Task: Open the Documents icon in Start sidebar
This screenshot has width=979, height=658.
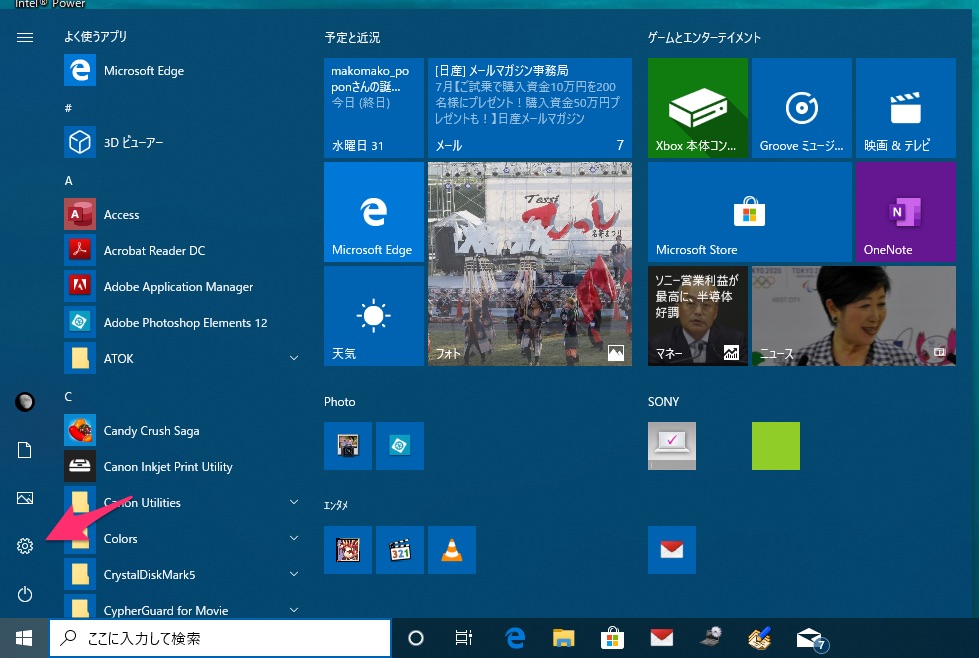Action: coord(25,450)
